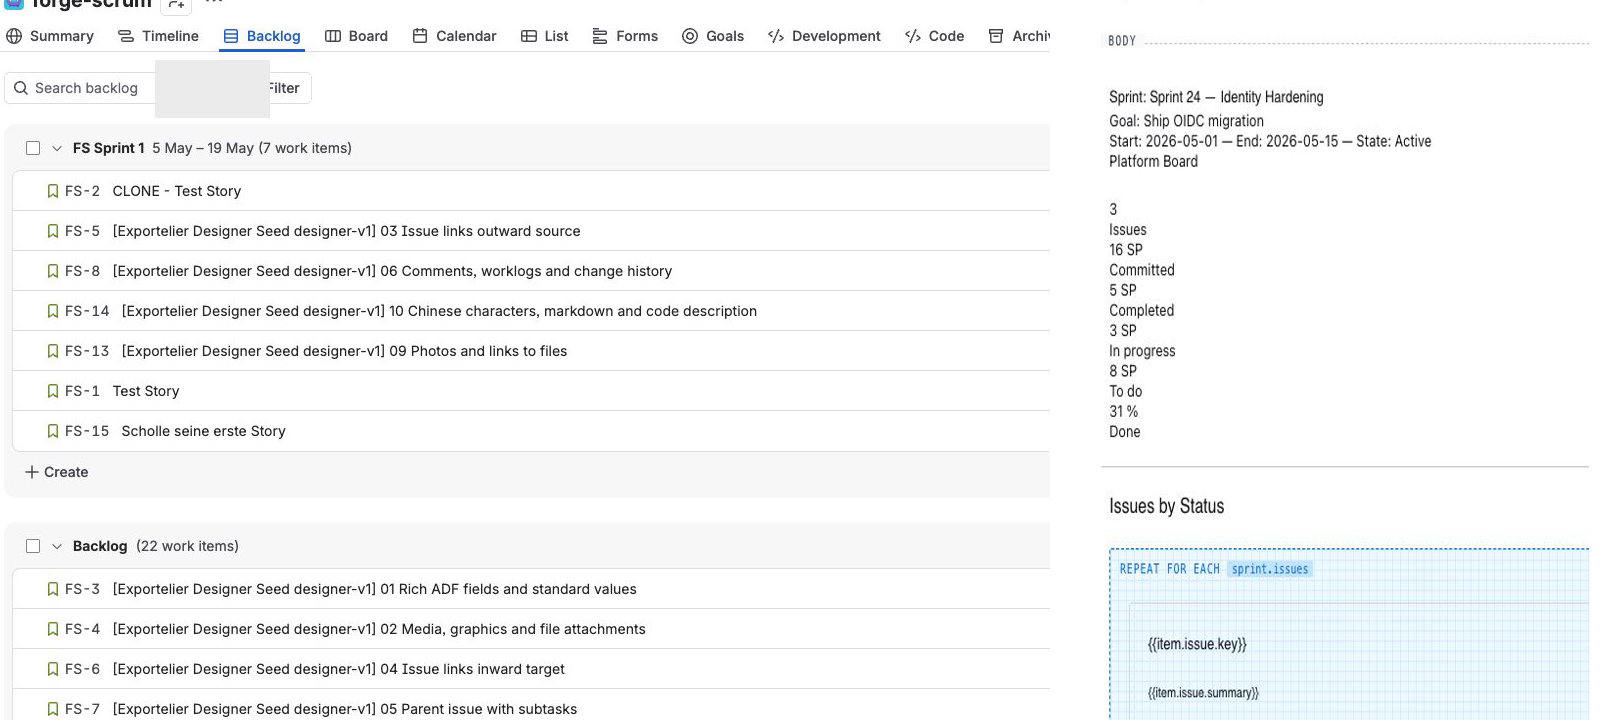Open the Code tab
1600x720 pixels.
tap(934, 36)
